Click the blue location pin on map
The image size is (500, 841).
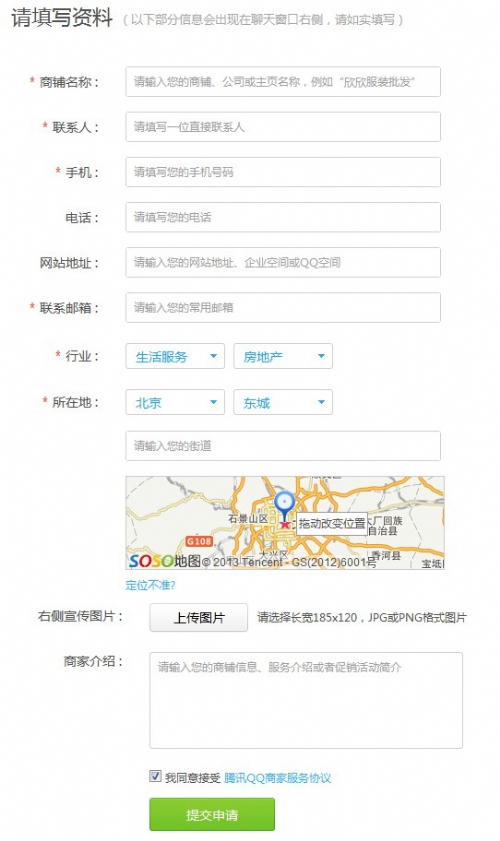tap(284, 505)
